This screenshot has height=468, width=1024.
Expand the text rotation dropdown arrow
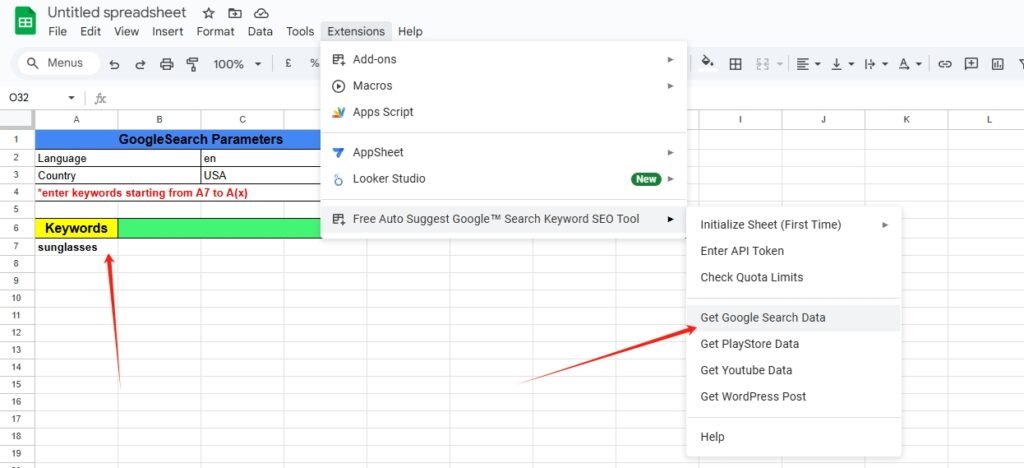point(919,64)
